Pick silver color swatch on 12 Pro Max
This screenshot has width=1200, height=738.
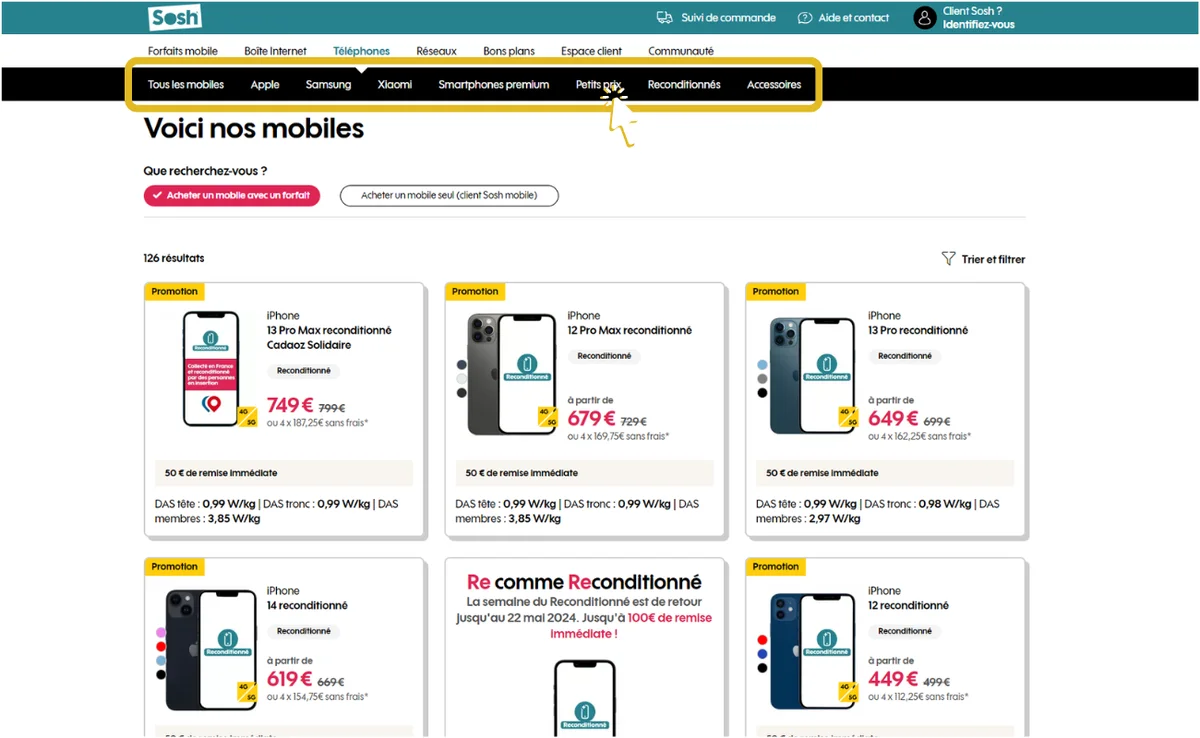point(461,379)
